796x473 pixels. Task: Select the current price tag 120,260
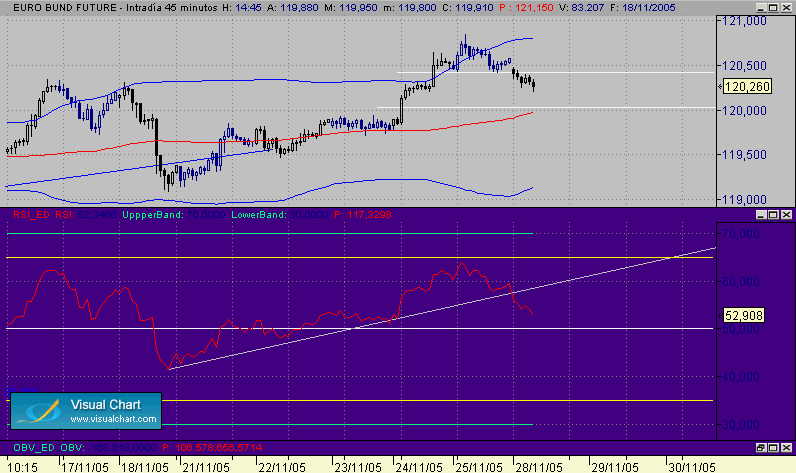(x=747, y=87)
